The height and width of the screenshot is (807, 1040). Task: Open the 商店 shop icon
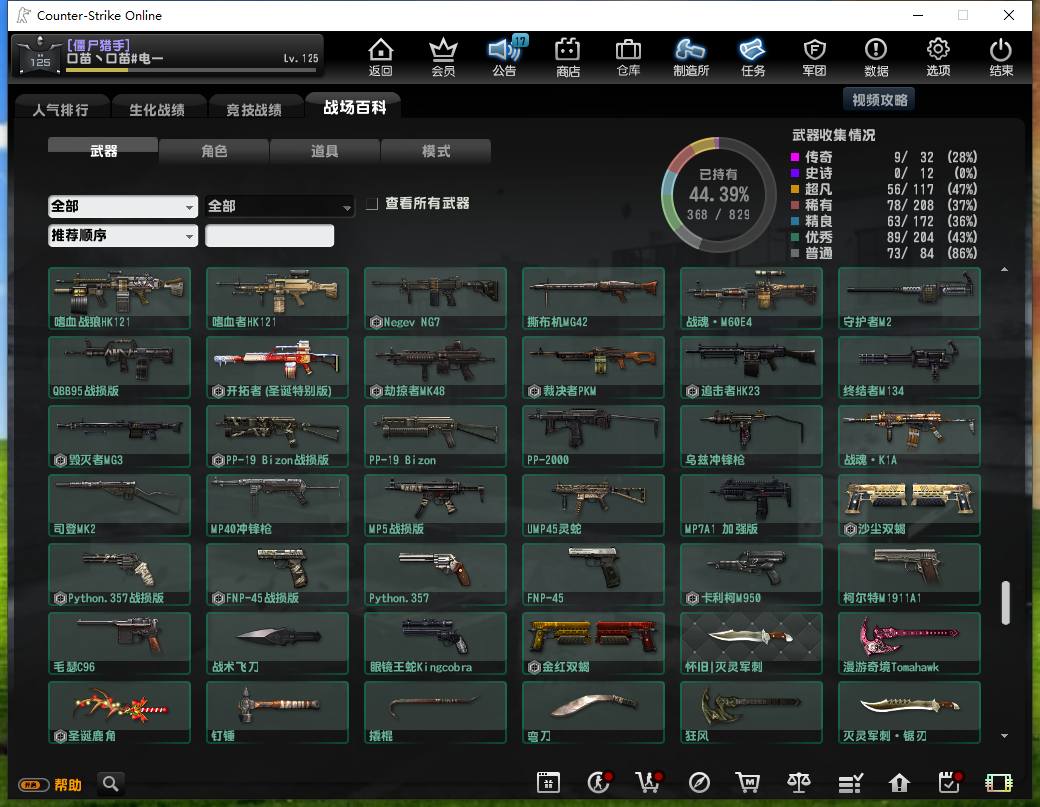(568, 57)
